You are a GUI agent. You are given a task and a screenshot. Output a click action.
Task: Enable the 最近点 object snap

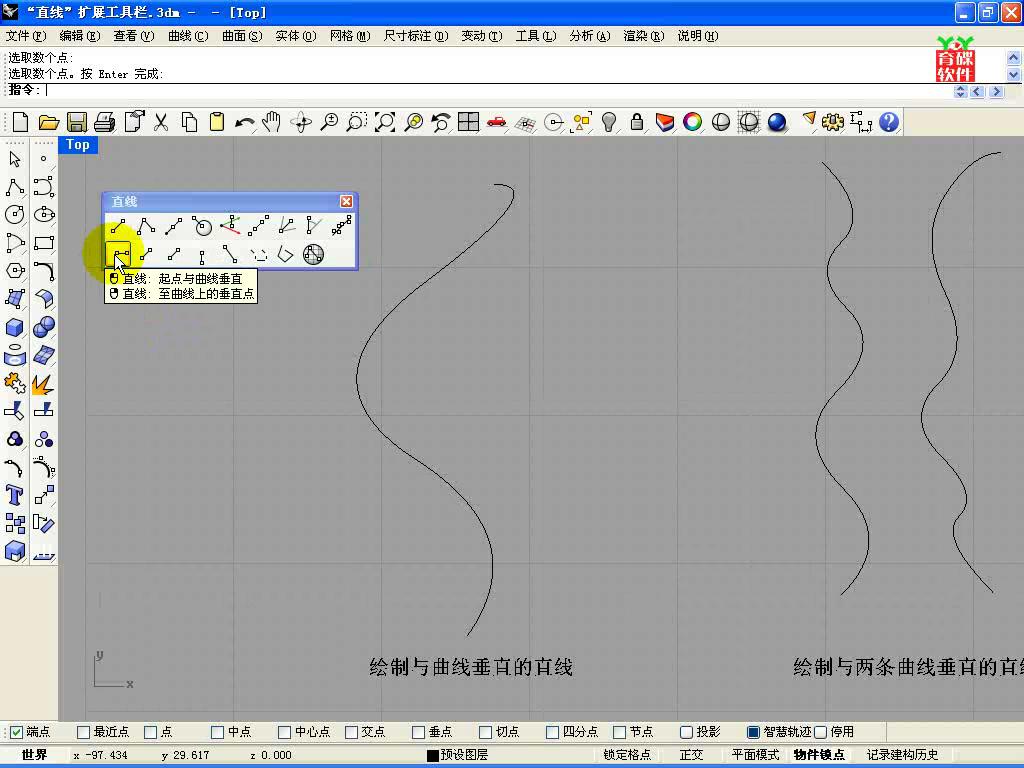(103, 732)
